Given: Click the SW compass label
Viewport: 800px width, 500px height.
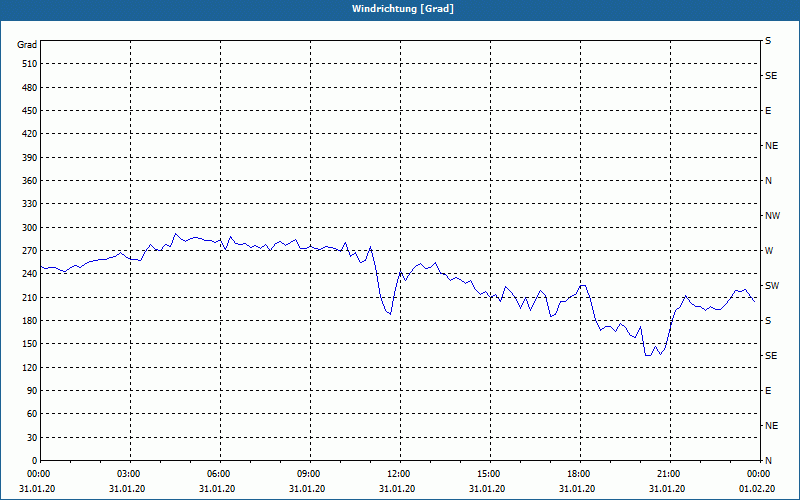Looking at the screenshot, I should [772, 286].
